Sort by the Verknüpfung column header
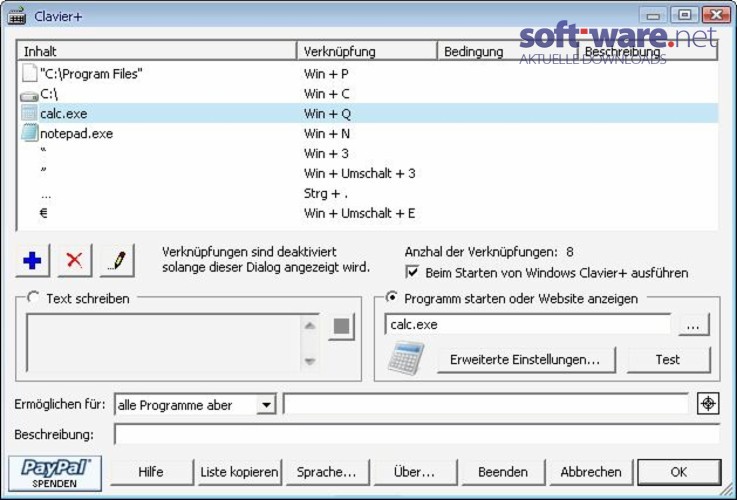The image size is (737, 500). [x=367, y=51]
